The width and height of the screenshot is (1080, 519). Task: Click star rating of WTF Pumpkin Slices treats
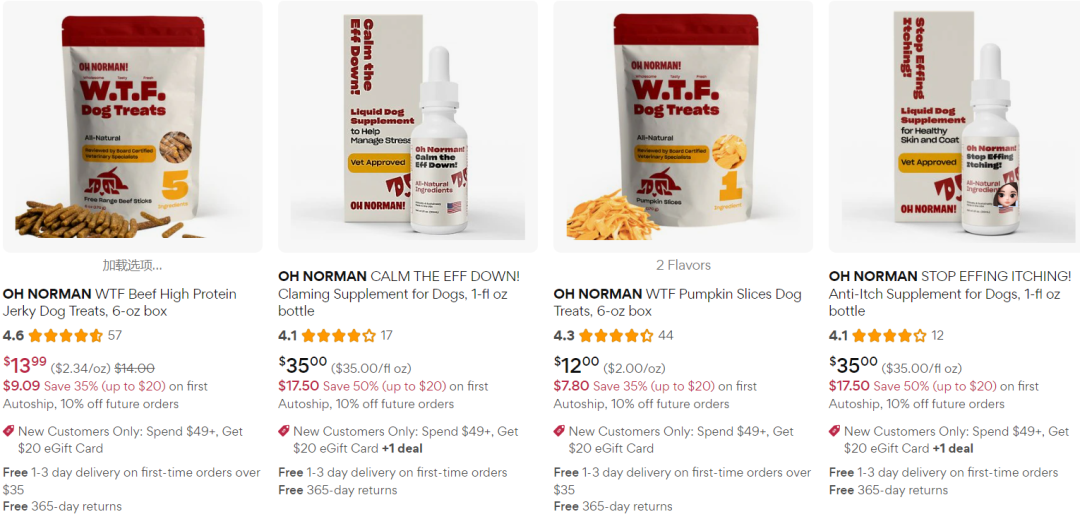(616, 336)
